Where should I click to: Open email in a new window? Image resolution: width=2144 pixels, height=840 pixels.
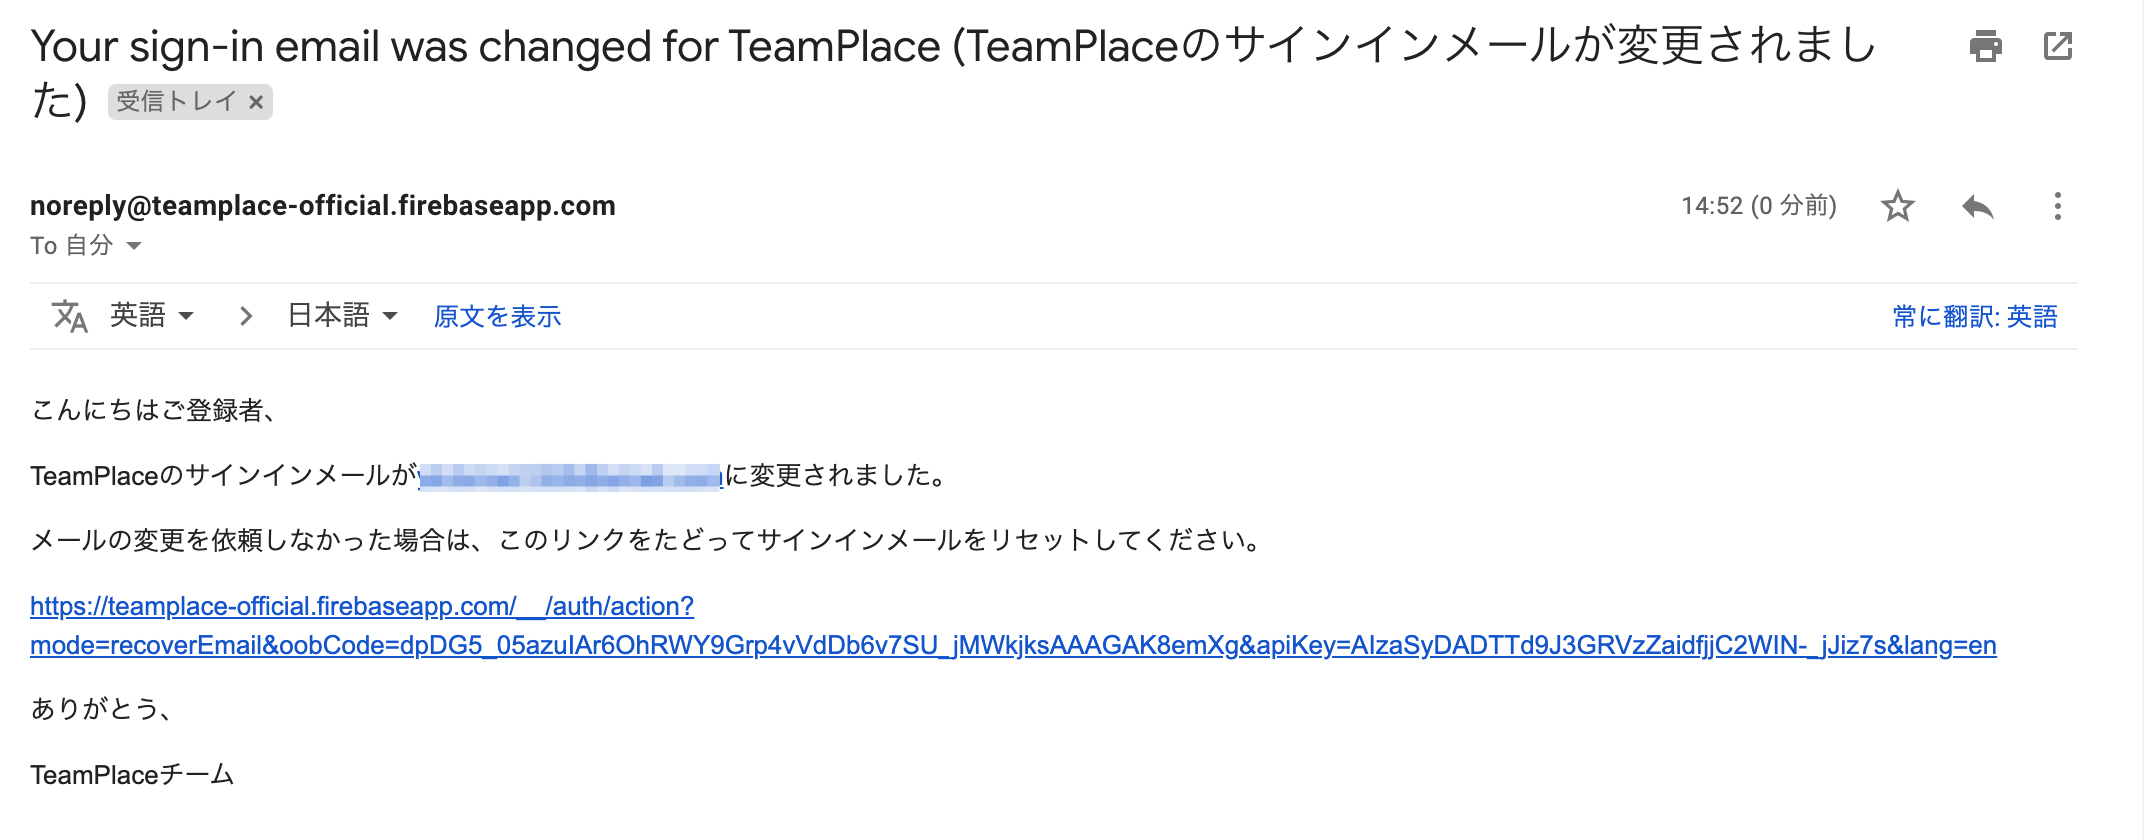click(2057, 46)
